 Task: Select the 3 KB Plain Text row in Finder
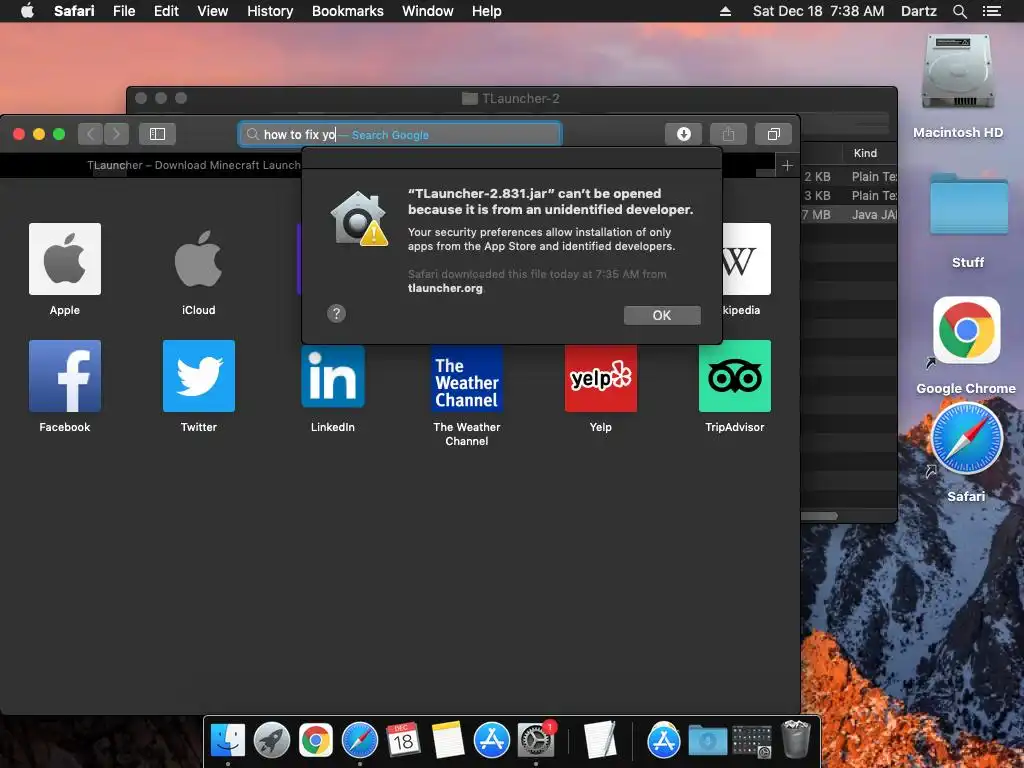point(849,195)
